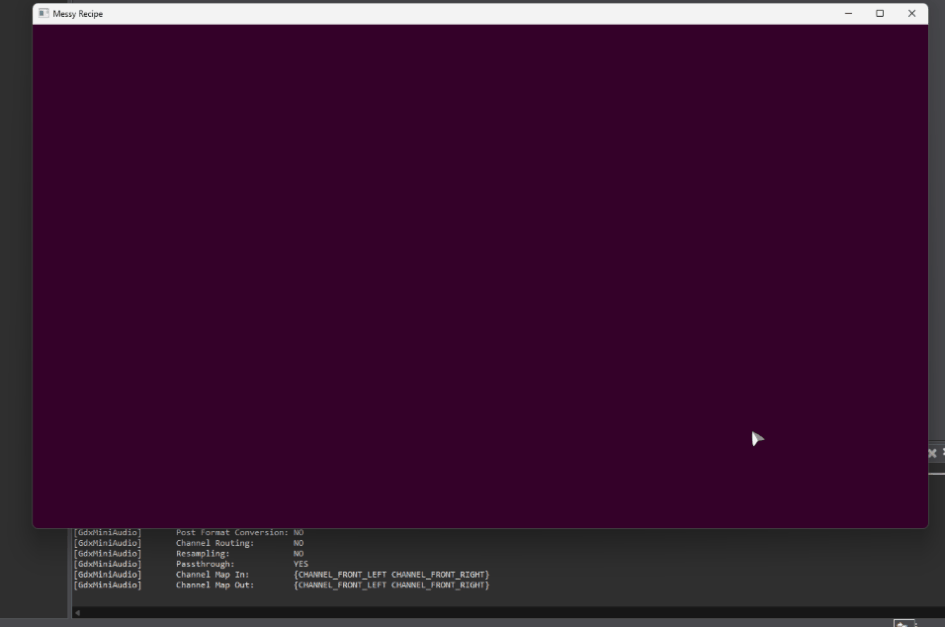
Task: Close the Messy Recipe game window
Action: 912,14
